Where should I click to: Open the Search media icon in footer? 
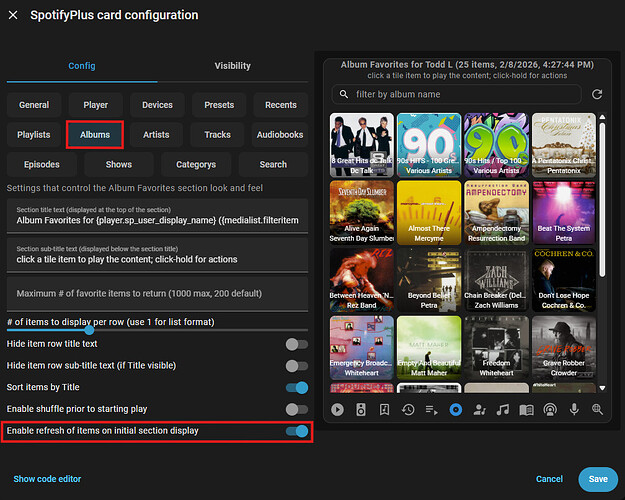point(597,409)
